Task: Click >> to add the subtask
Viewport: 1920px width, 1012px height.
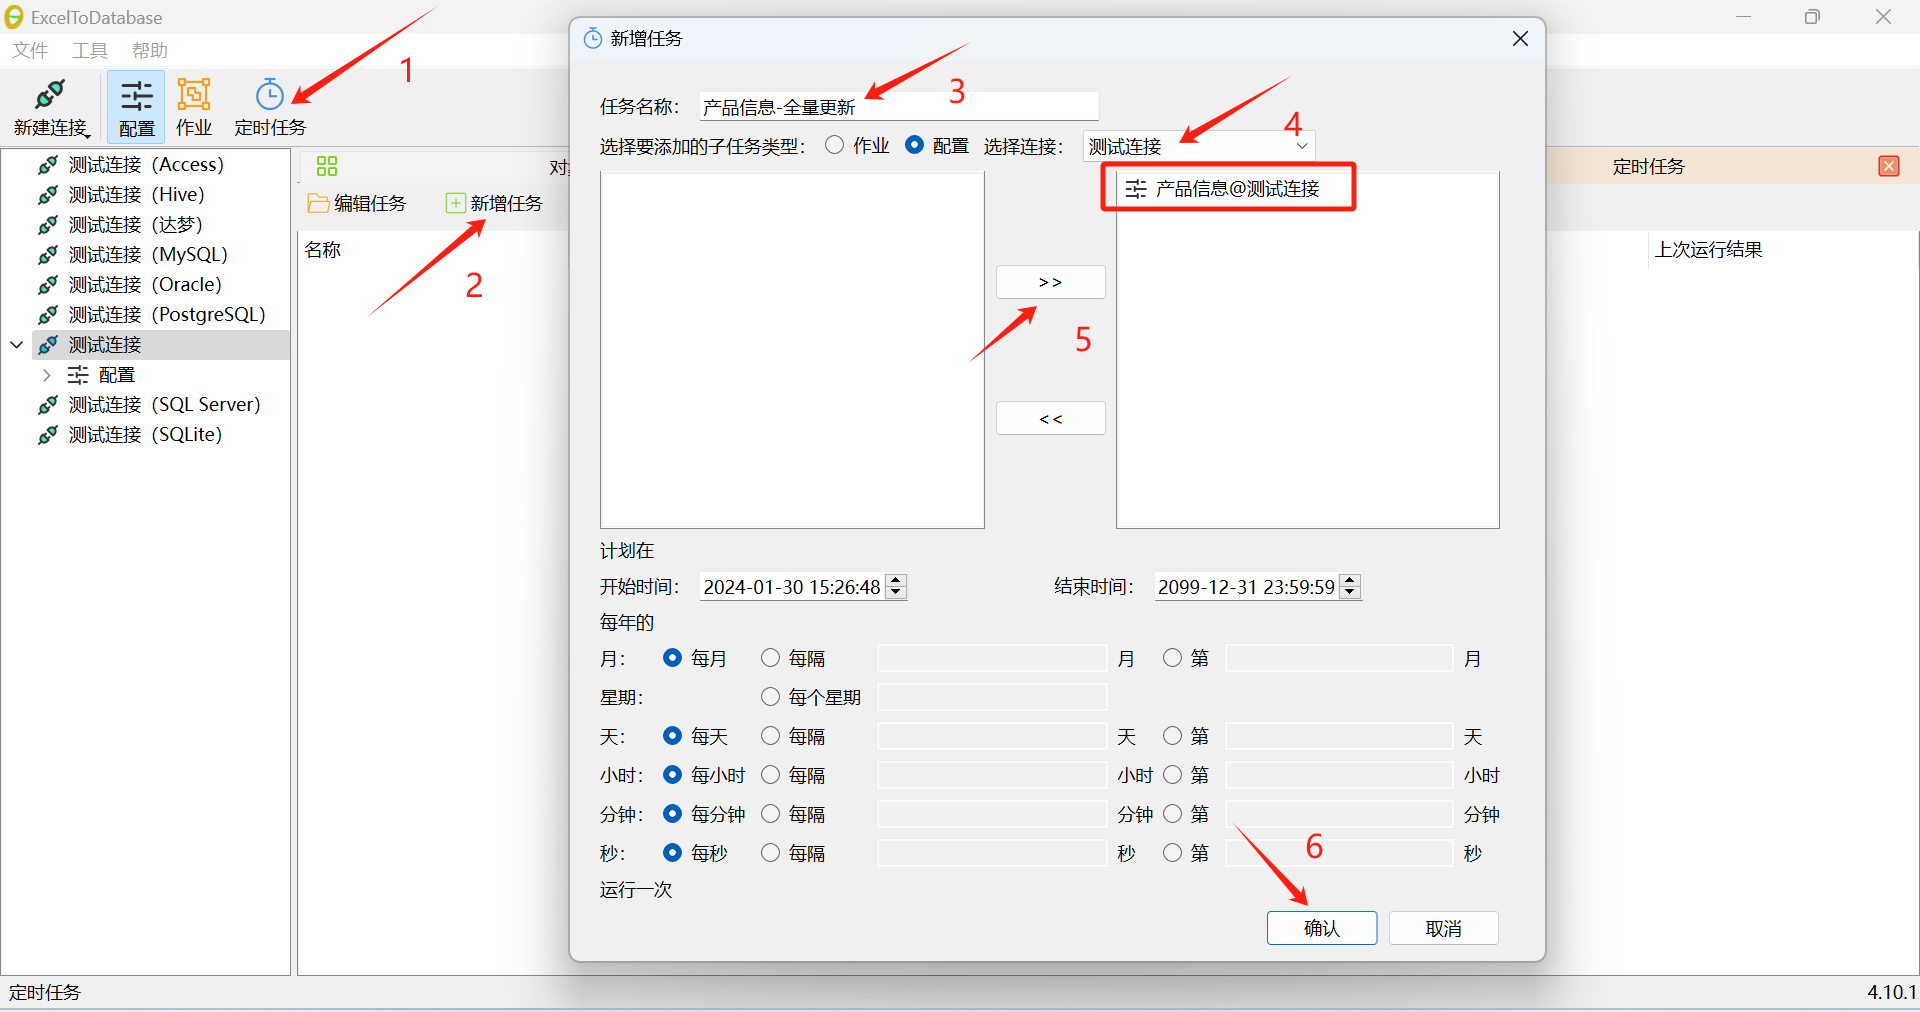Action: pos(1050,282)
